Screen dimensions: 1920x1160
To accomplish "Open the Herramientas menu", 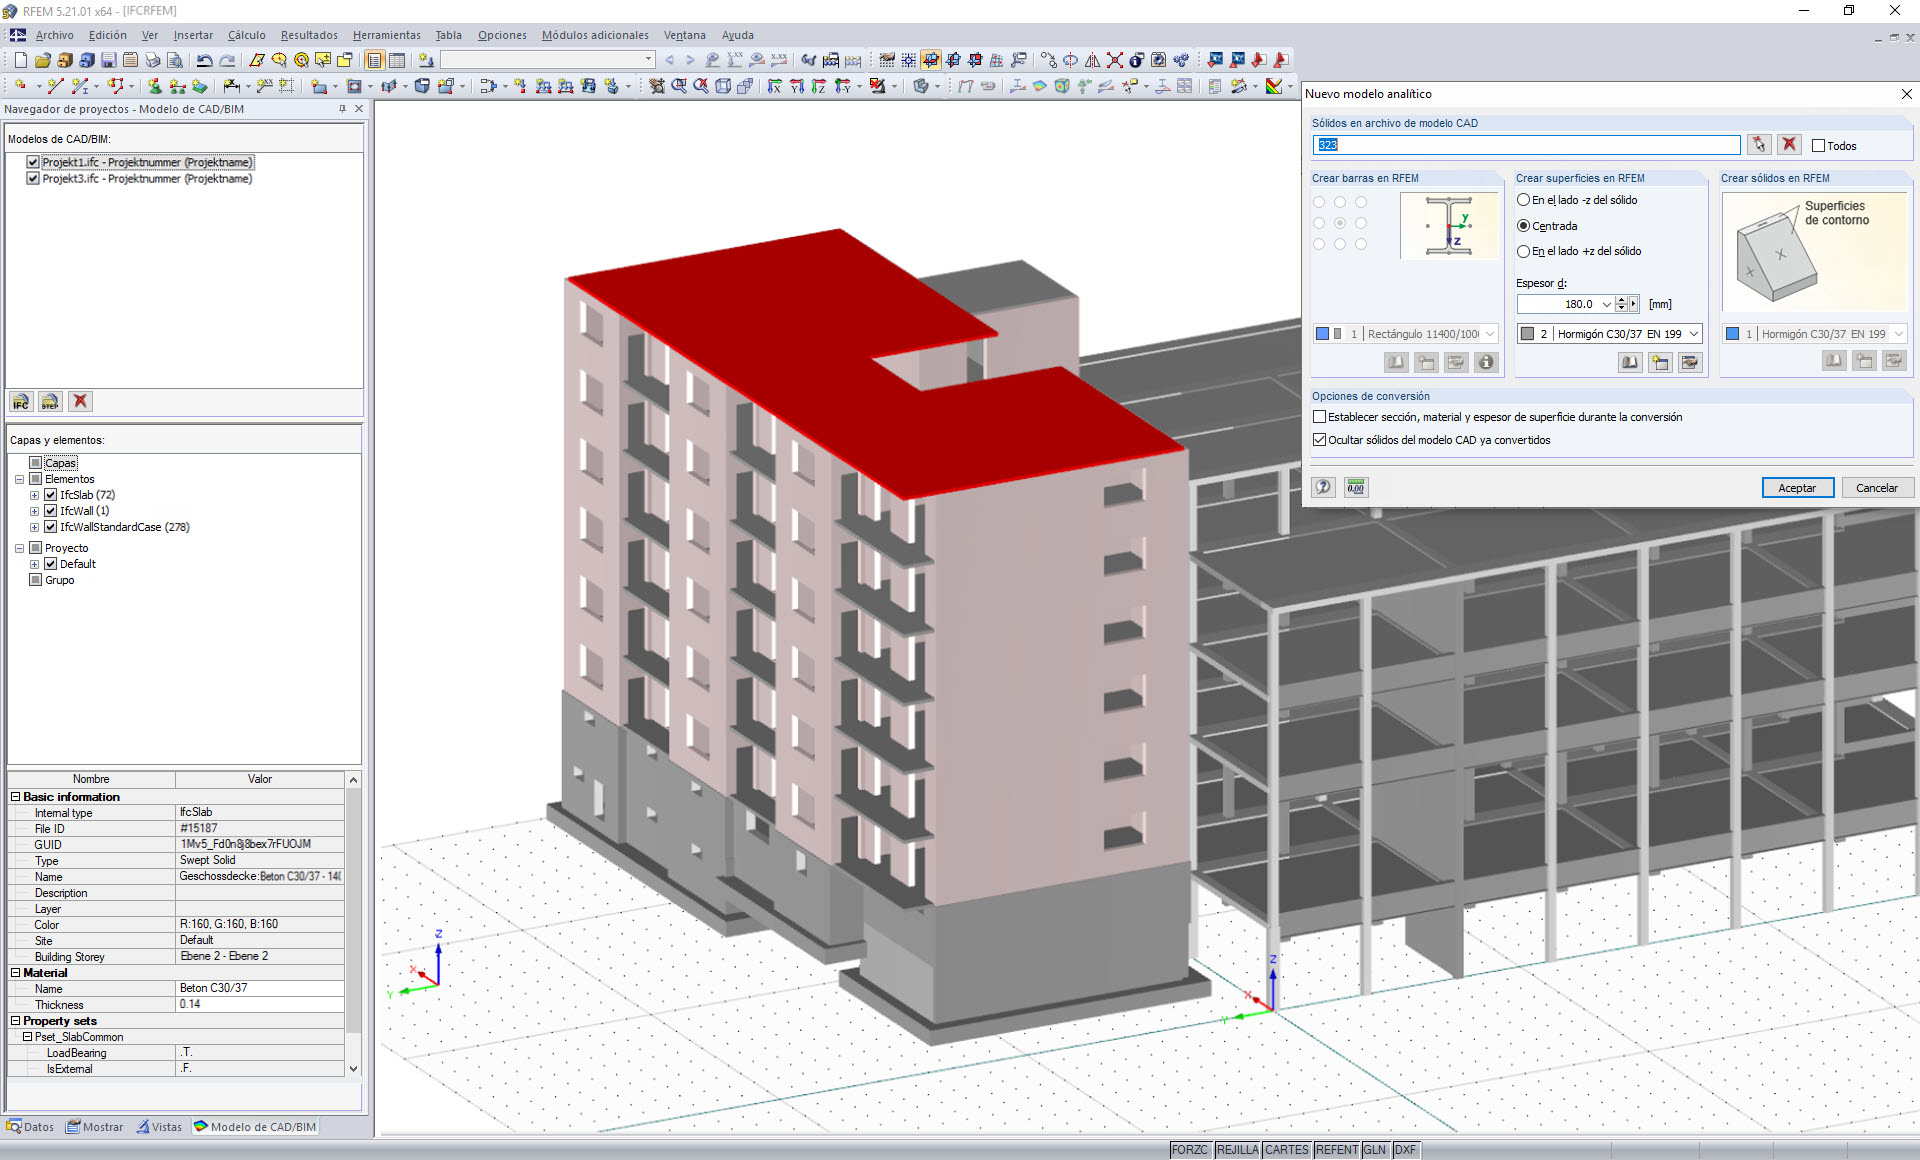I will pos(387,35).
